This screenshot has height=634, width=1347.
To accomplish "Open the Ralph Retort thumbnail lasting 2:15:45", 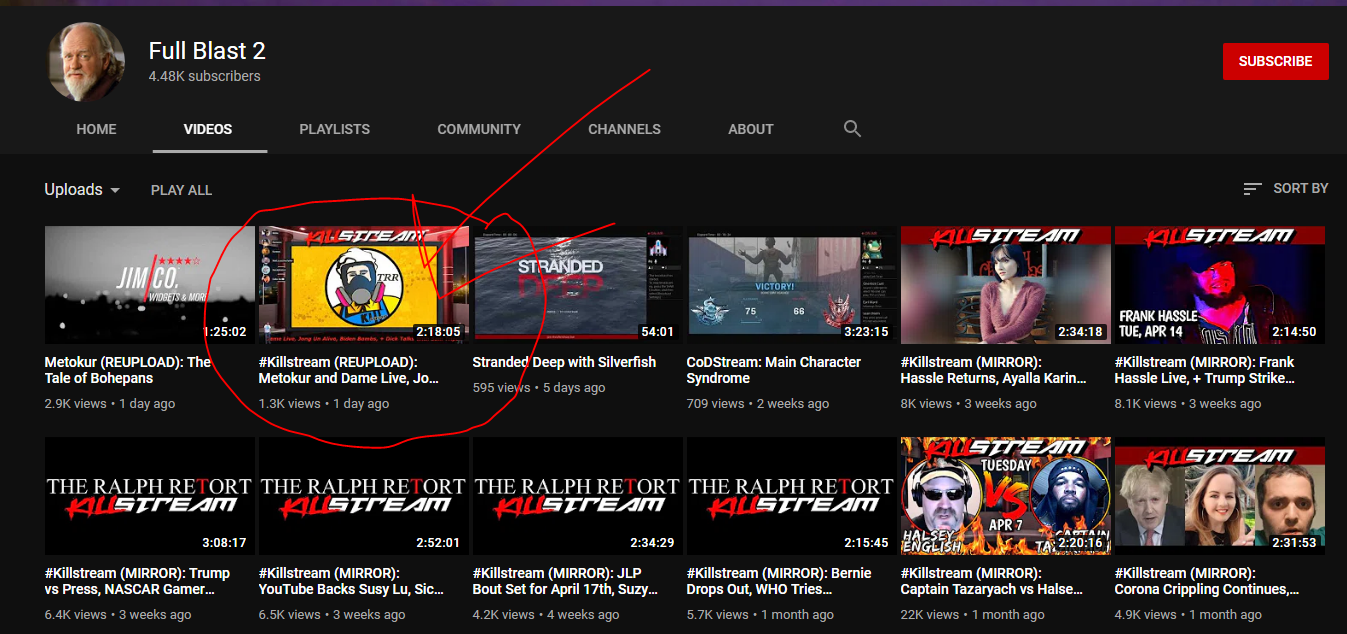I will tap(791, 496).
